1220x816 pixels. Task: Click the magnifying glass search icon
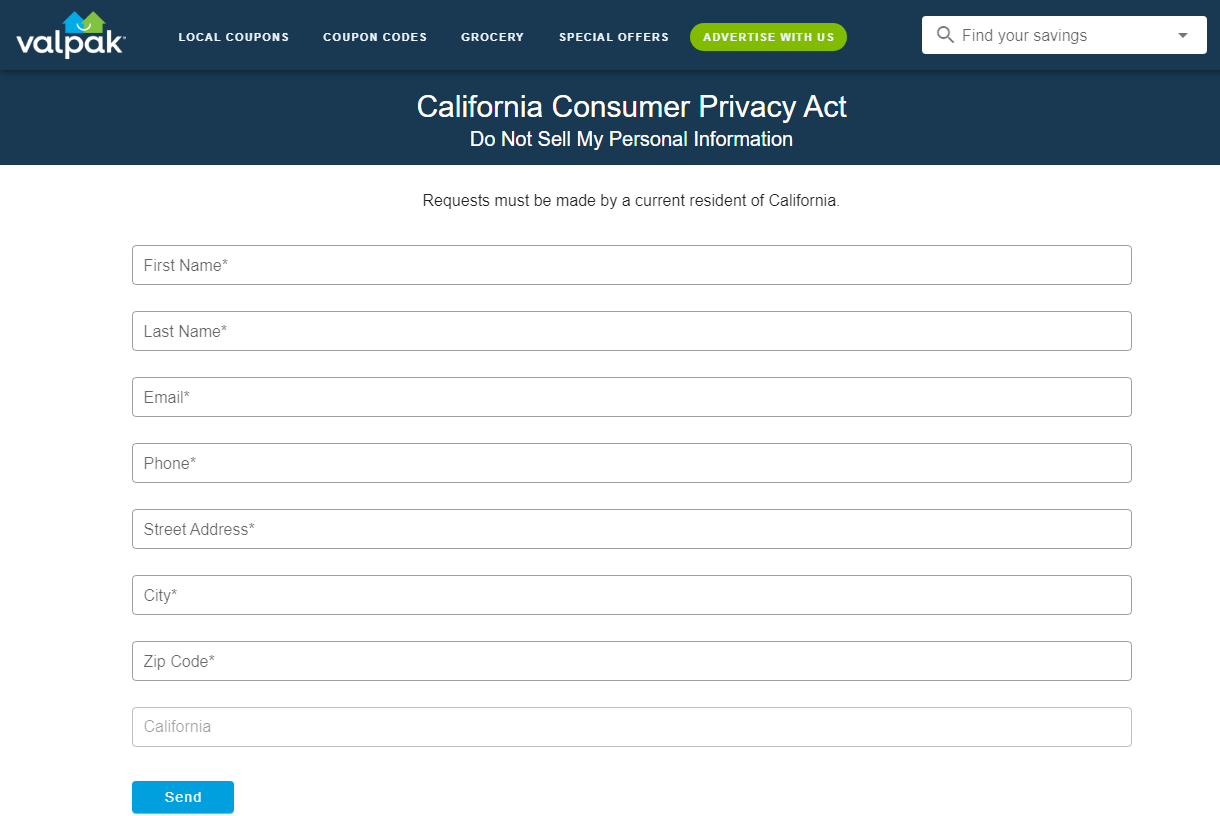click(945, 35)
